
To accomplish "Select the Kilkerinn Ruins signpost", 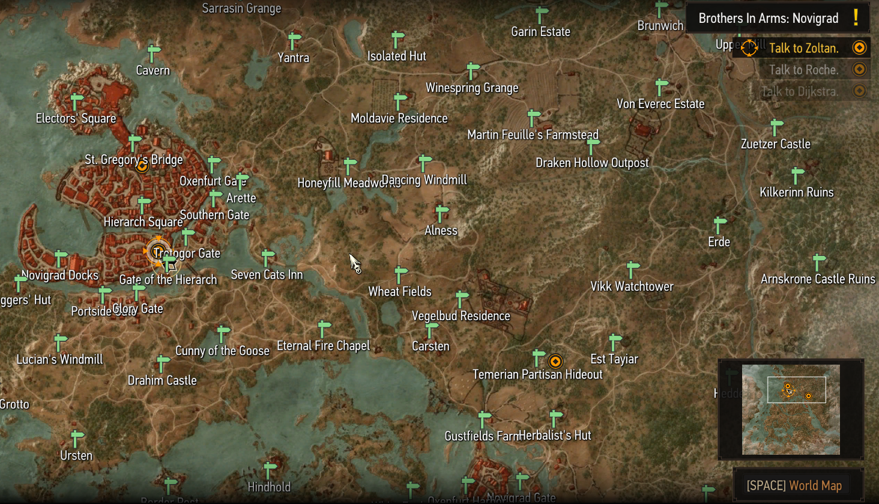I will (x=798, y=175).
